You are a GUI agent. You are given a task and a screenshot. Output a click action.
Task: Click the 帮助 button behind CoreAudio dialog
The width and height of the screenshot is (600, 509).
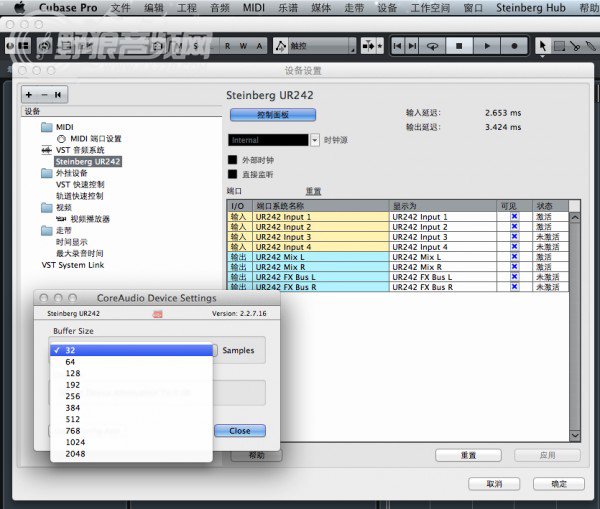pos(256,455)
